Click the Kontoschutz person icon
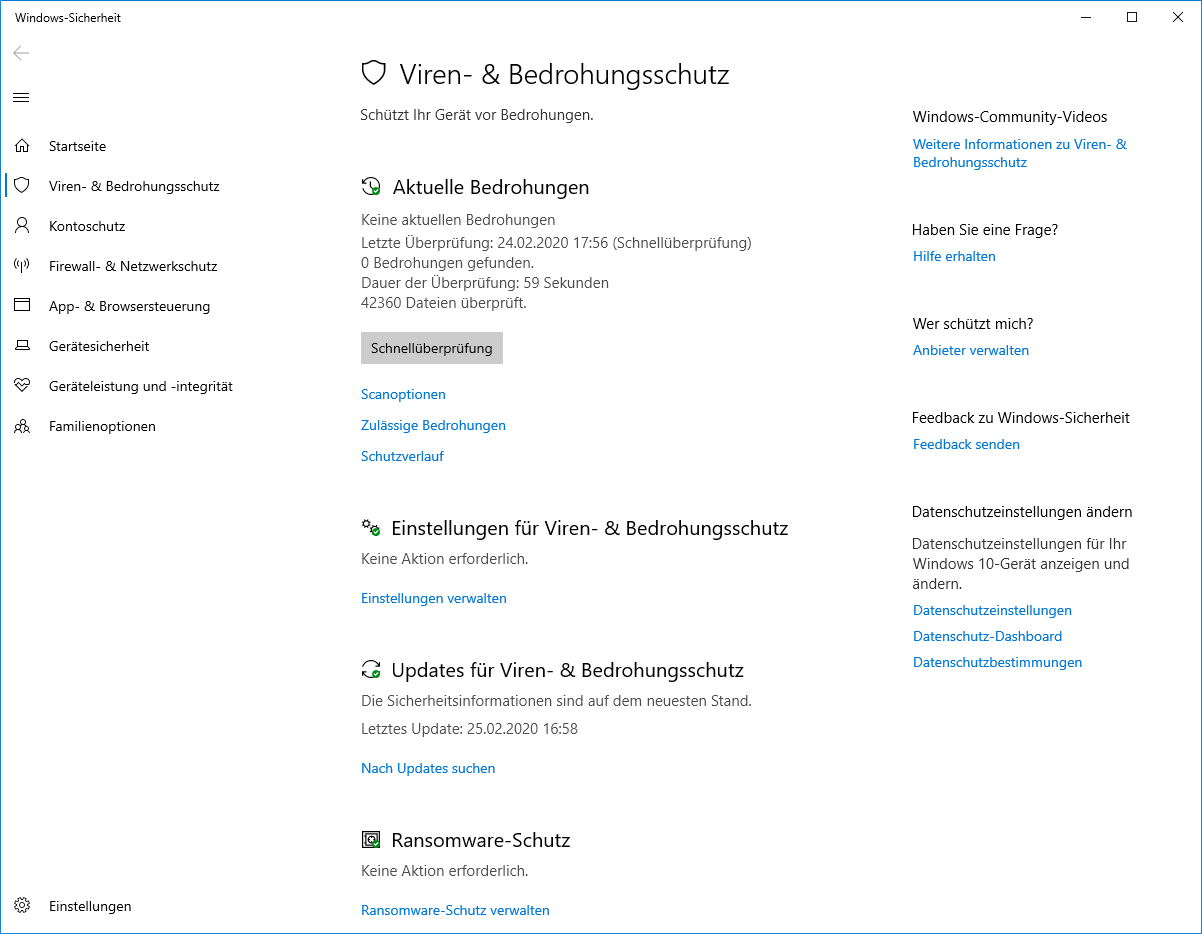 tap(22, 226)
